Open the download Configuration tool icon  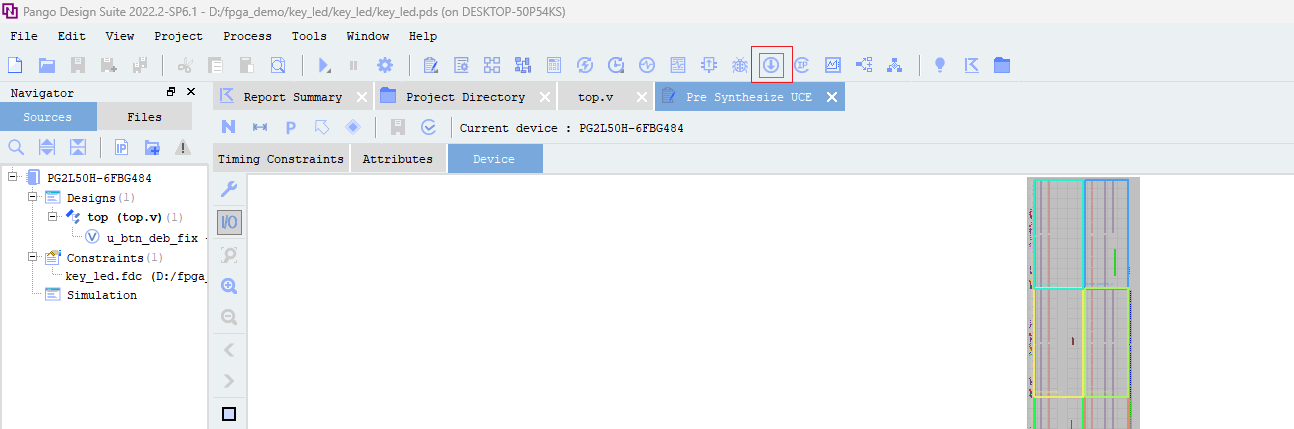(771, 65)
